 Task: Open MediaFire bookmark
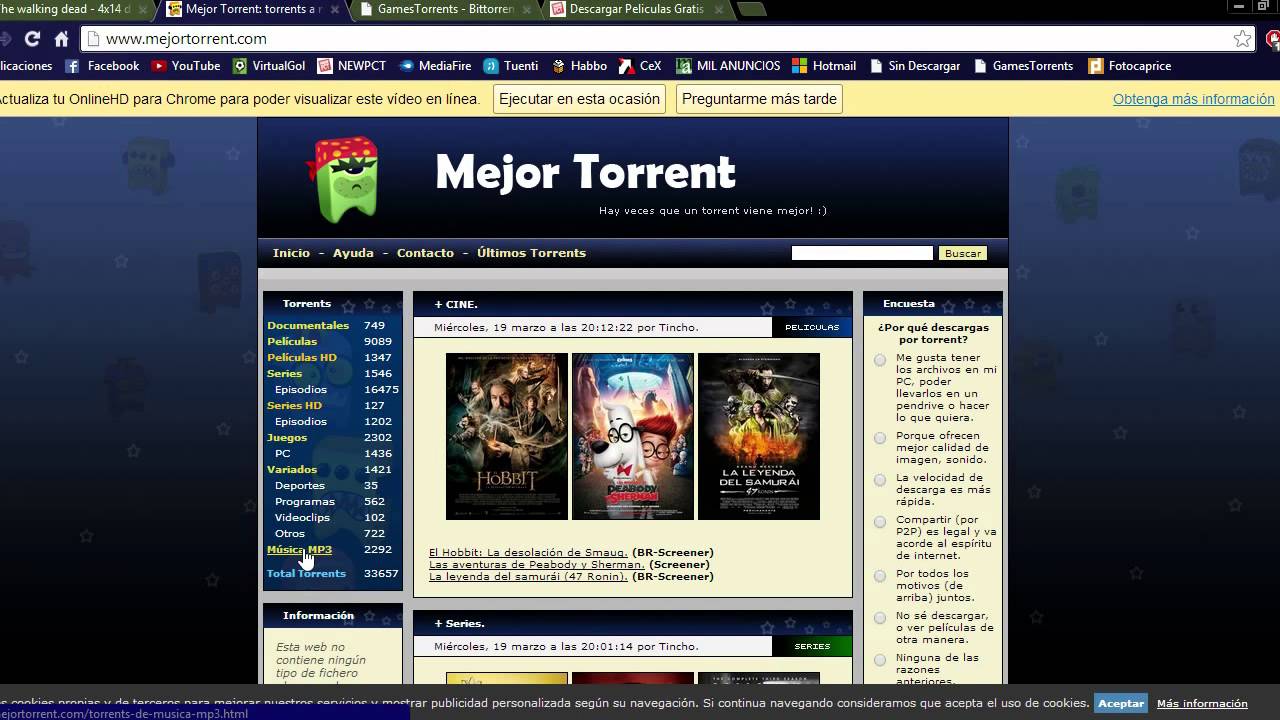pos(434,66)
